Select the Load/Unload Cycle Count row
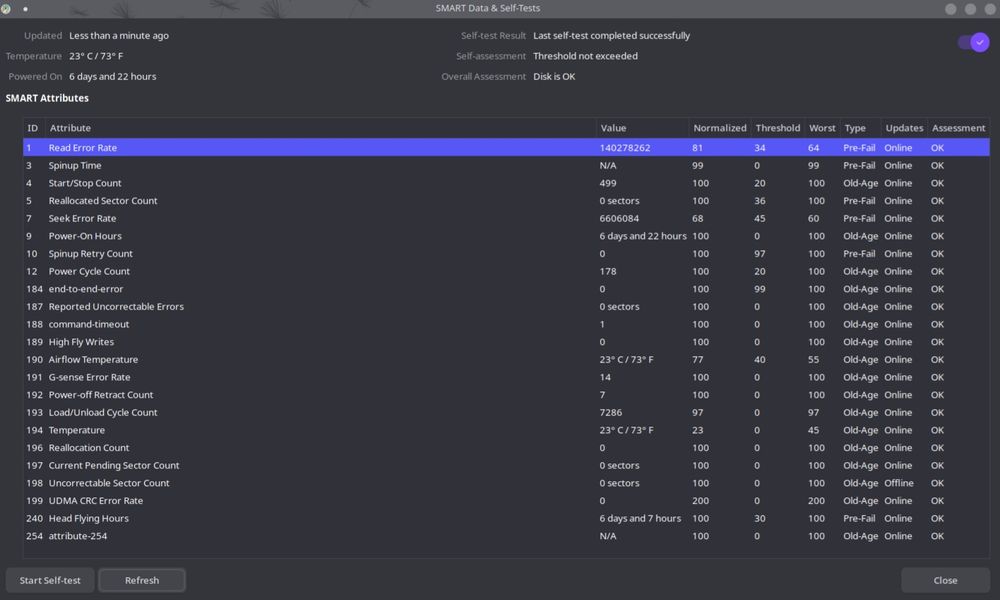Screen dimensions: 1000x600 click(506, 413)
